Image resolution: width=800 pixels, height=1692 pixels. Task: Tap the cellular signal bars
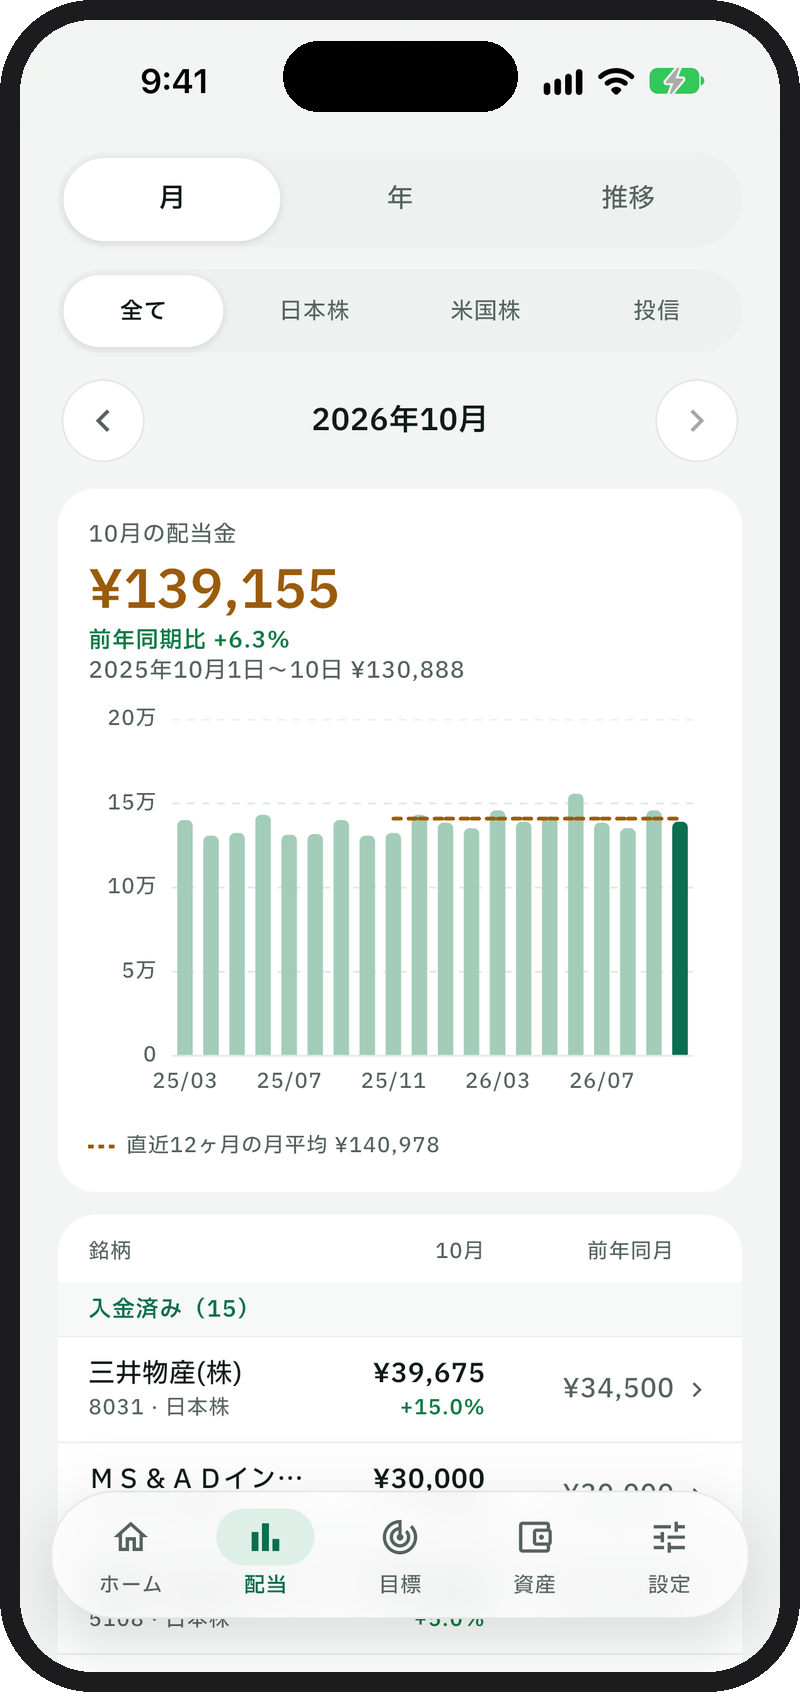pyautogui.click(x=563, y=82)
